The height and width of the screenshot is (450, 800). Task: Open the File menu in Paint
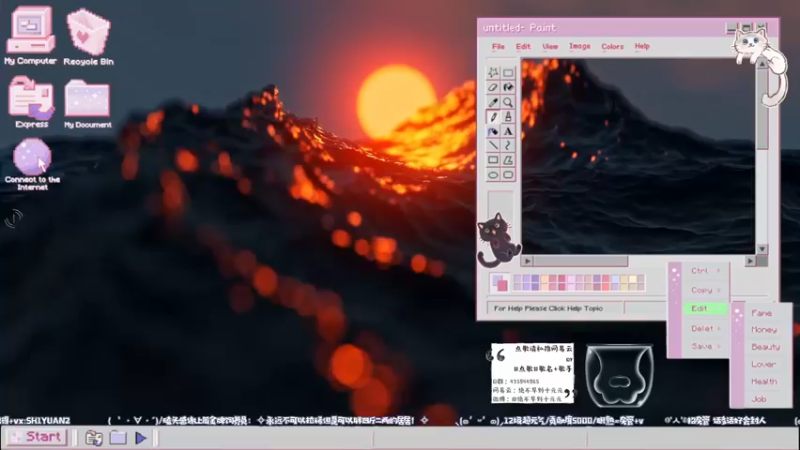(498, 46)
